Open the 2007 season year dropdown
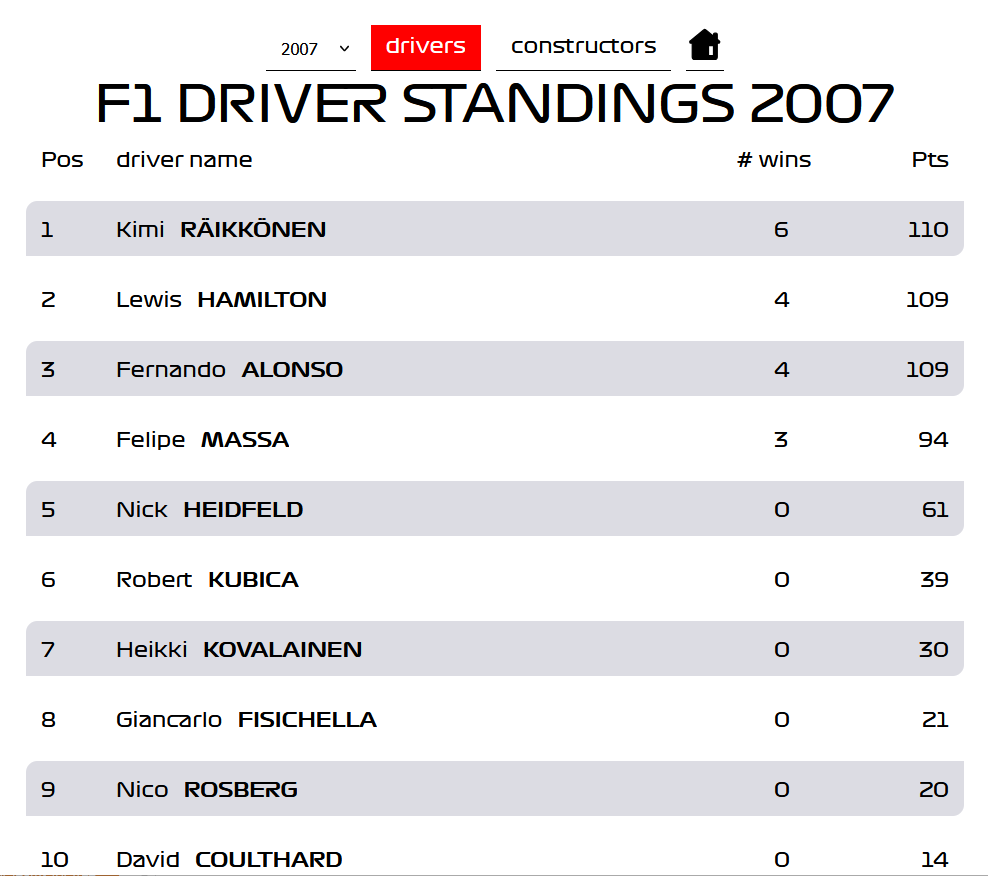Screen dimensions: 988x876 [311, 48]
